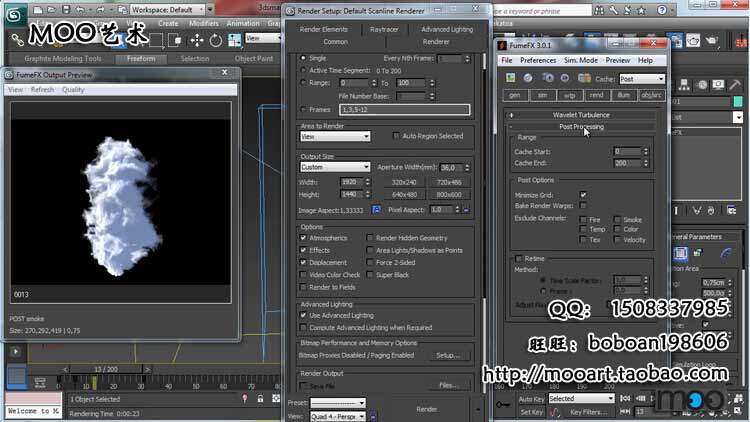Click the New Scene icon in quick access toolbar

pyautogui.click(x=38, y=10)
